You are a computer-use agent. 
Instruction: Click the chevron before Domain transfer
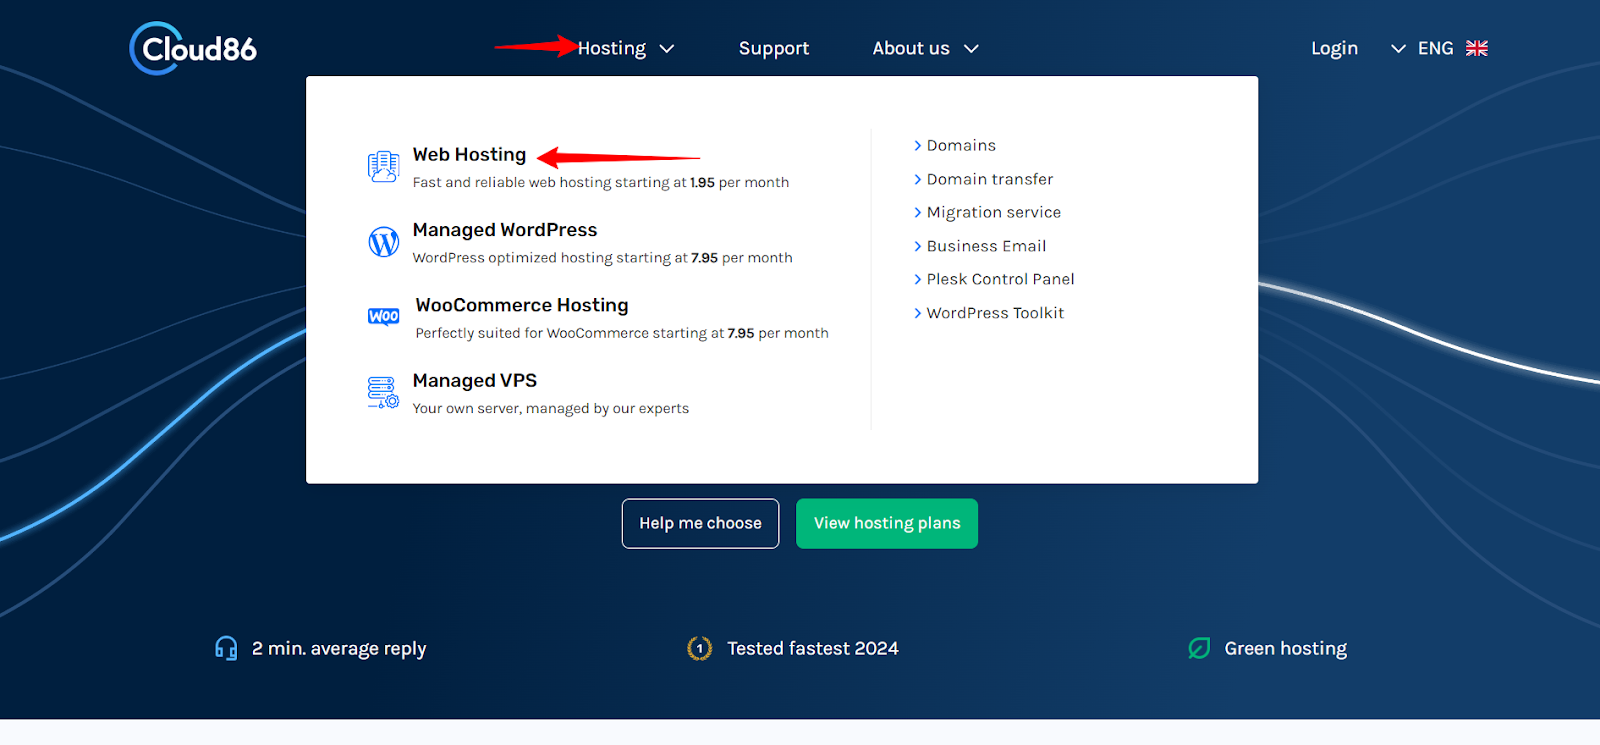point(917,179)
